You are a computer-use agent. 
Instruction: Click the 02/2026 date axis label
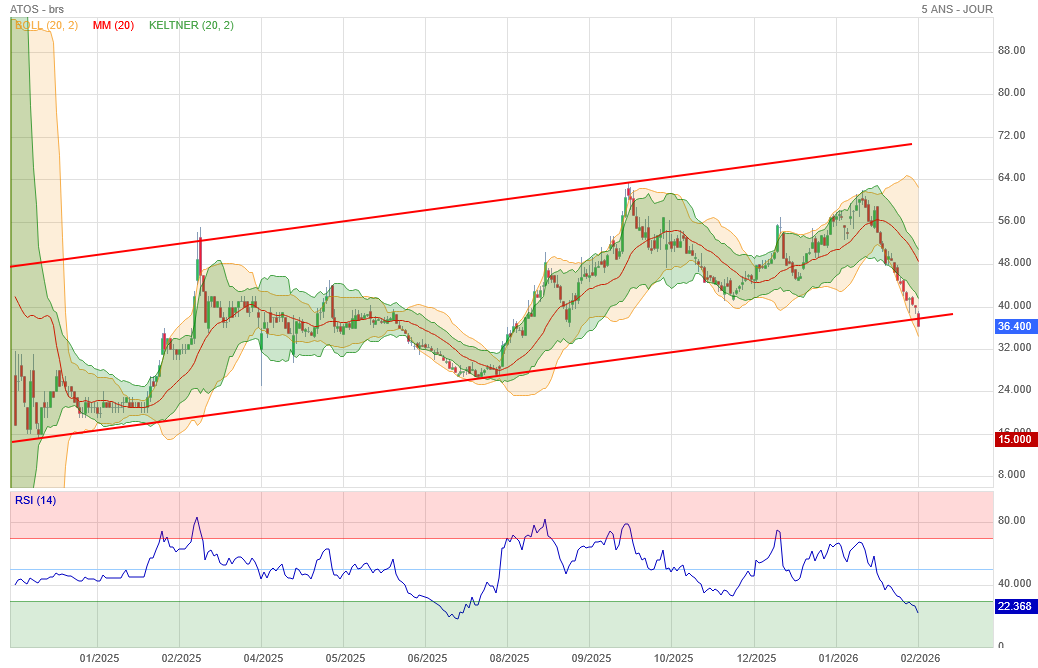(x=921, y=659)
